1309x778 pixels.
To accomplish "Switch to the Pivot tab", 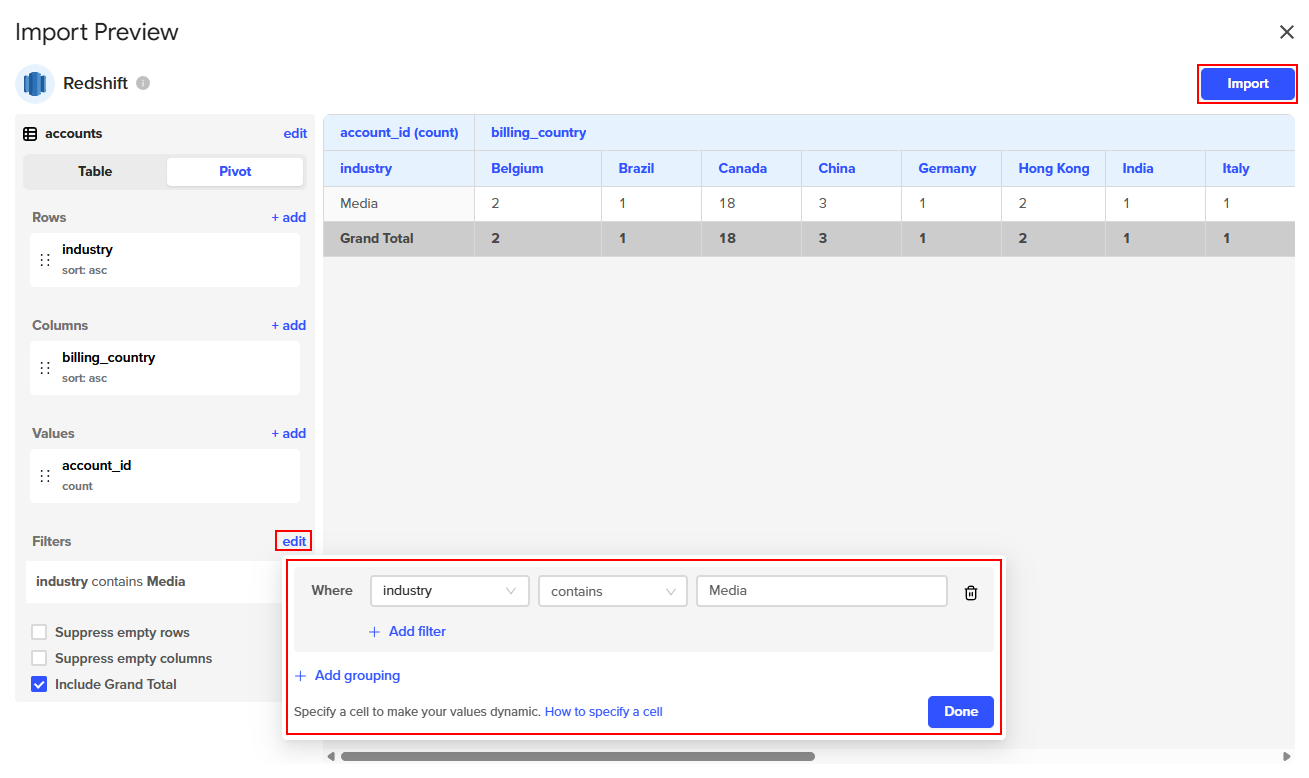I will click(x=235, y=171).
